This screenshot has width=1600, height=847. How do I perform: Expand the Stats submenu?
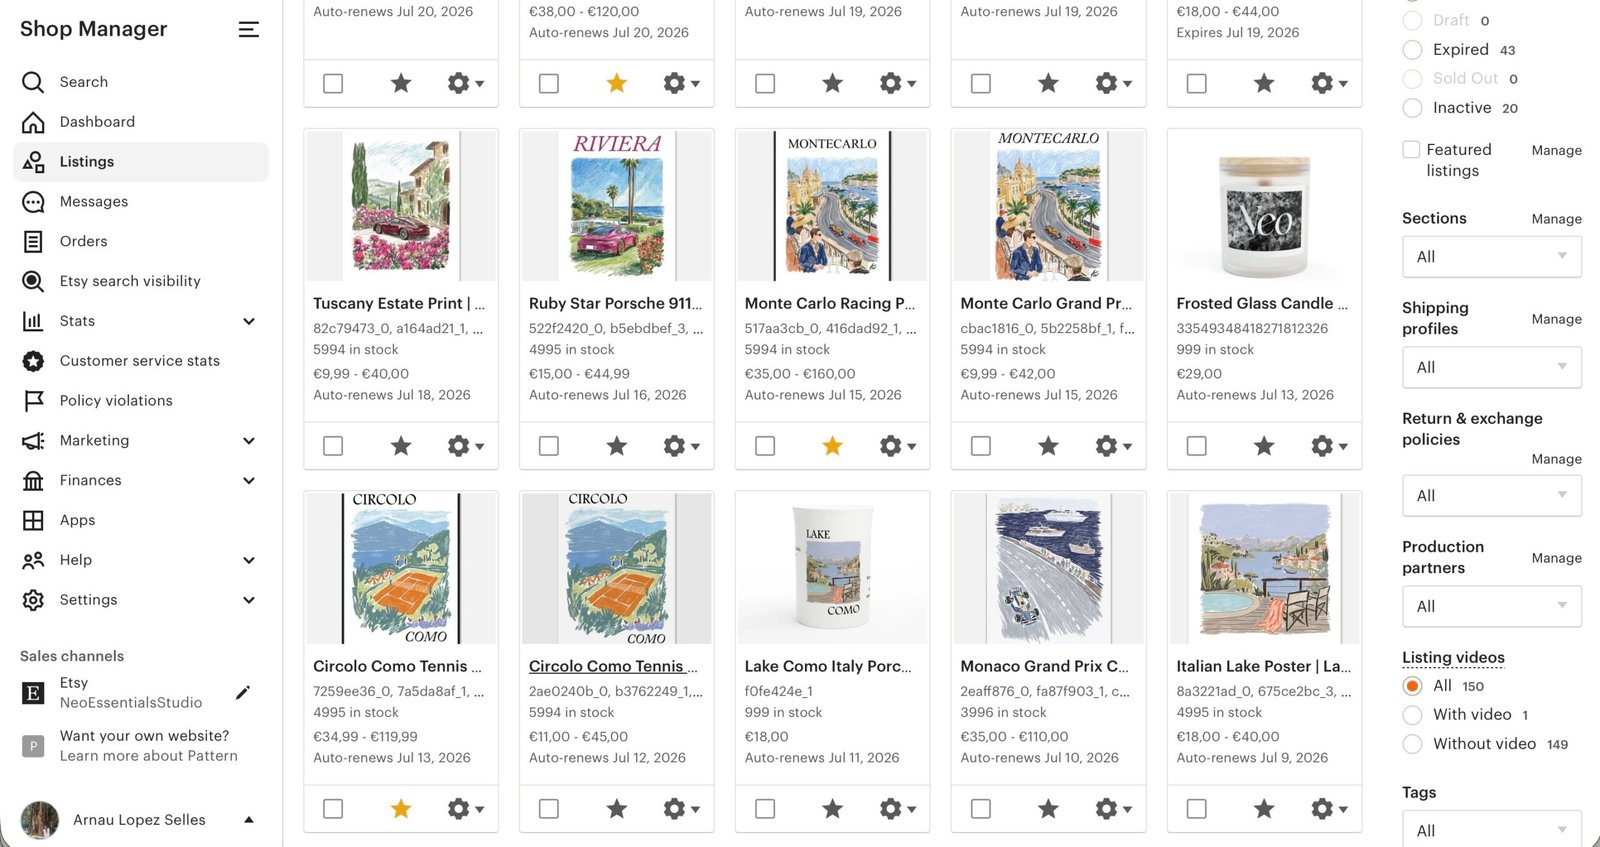click(x=249, y=321)
